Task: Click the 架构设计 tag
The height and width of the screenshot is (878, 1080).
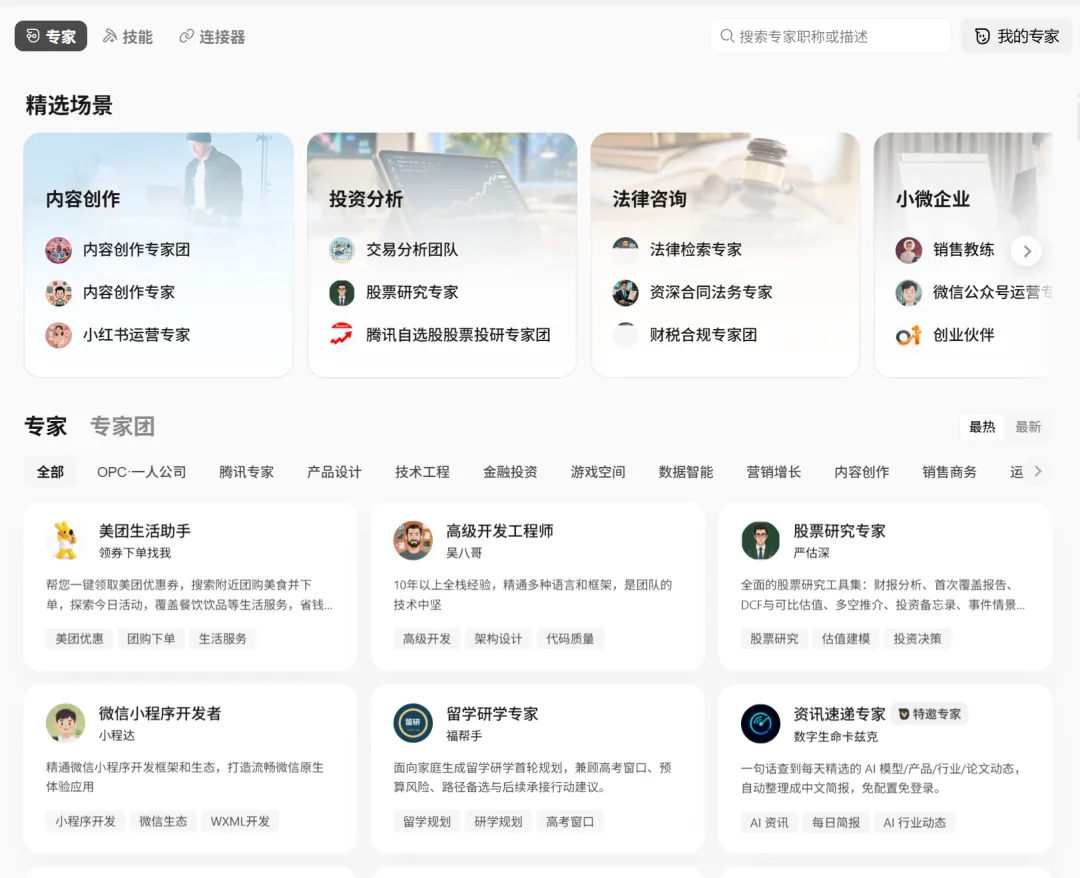Action: click(x=498, y=638)
